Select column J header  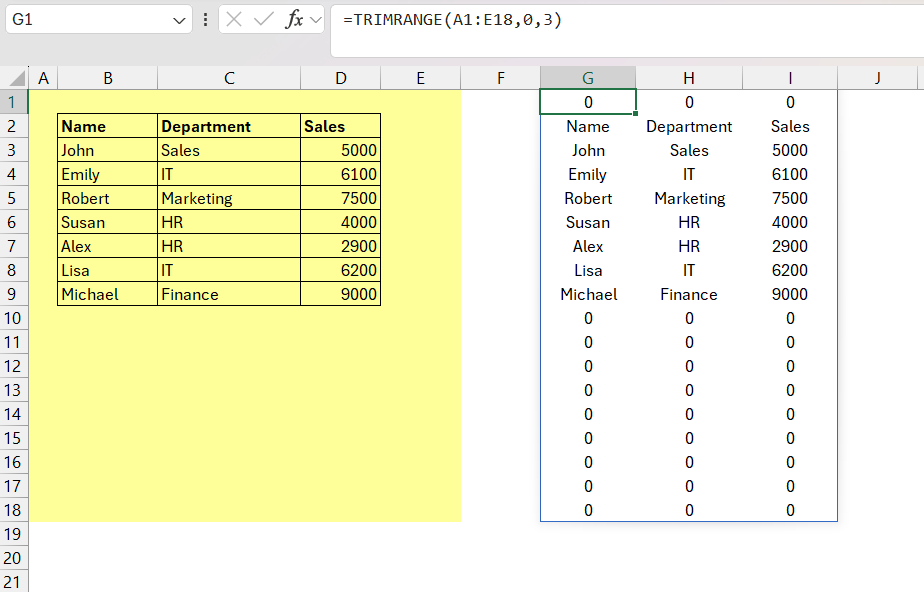[877, 78]
